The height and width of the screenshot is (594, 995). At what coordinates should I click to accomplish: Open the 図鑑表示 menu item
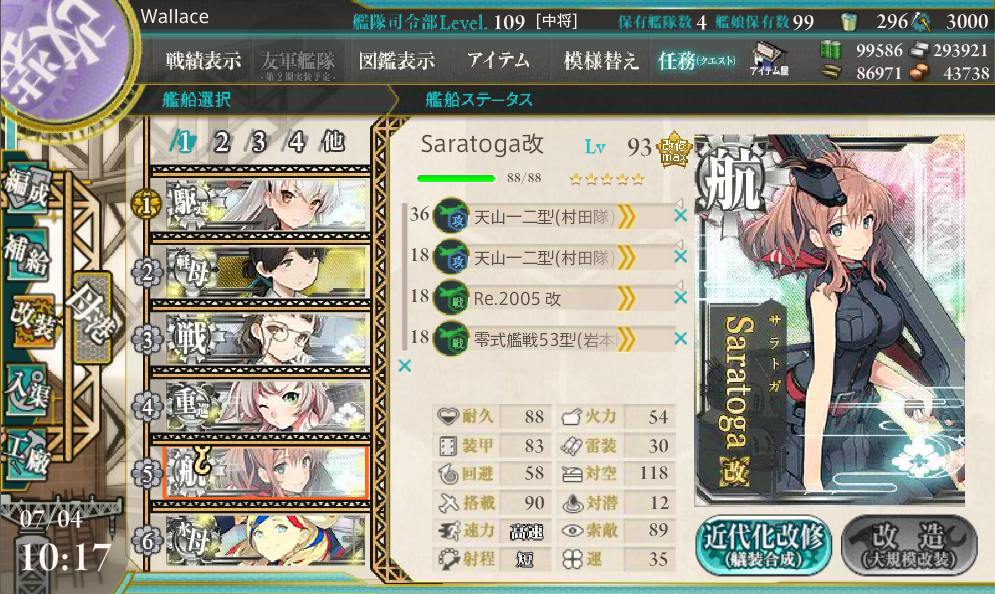[397, 61]
